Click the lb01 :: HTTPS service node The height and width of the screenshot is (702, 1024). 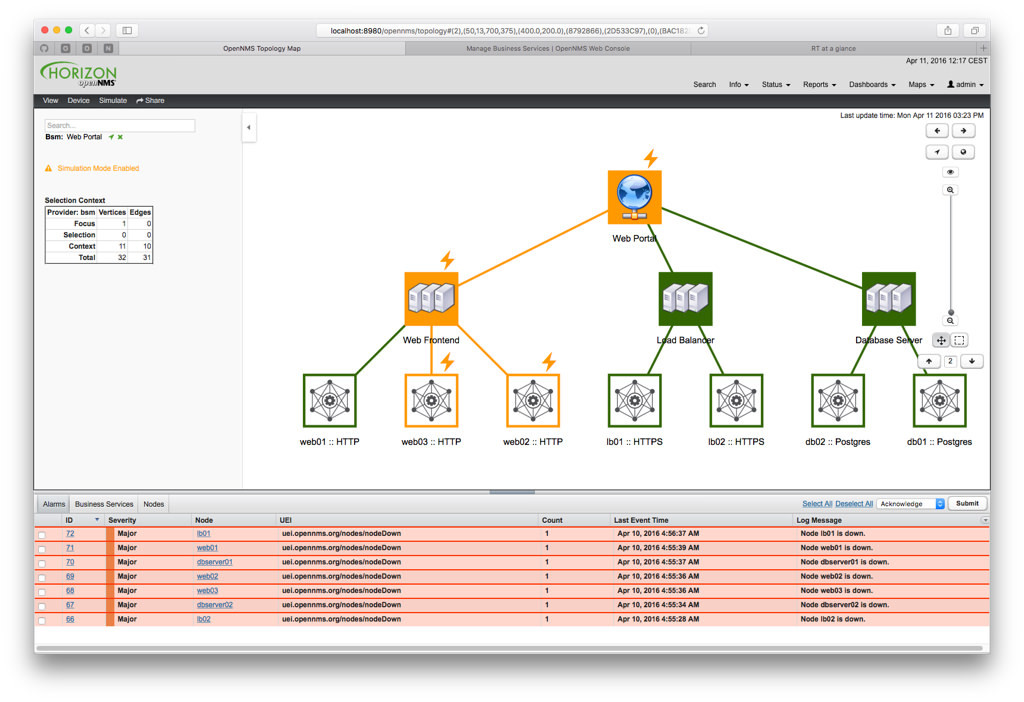634,400
